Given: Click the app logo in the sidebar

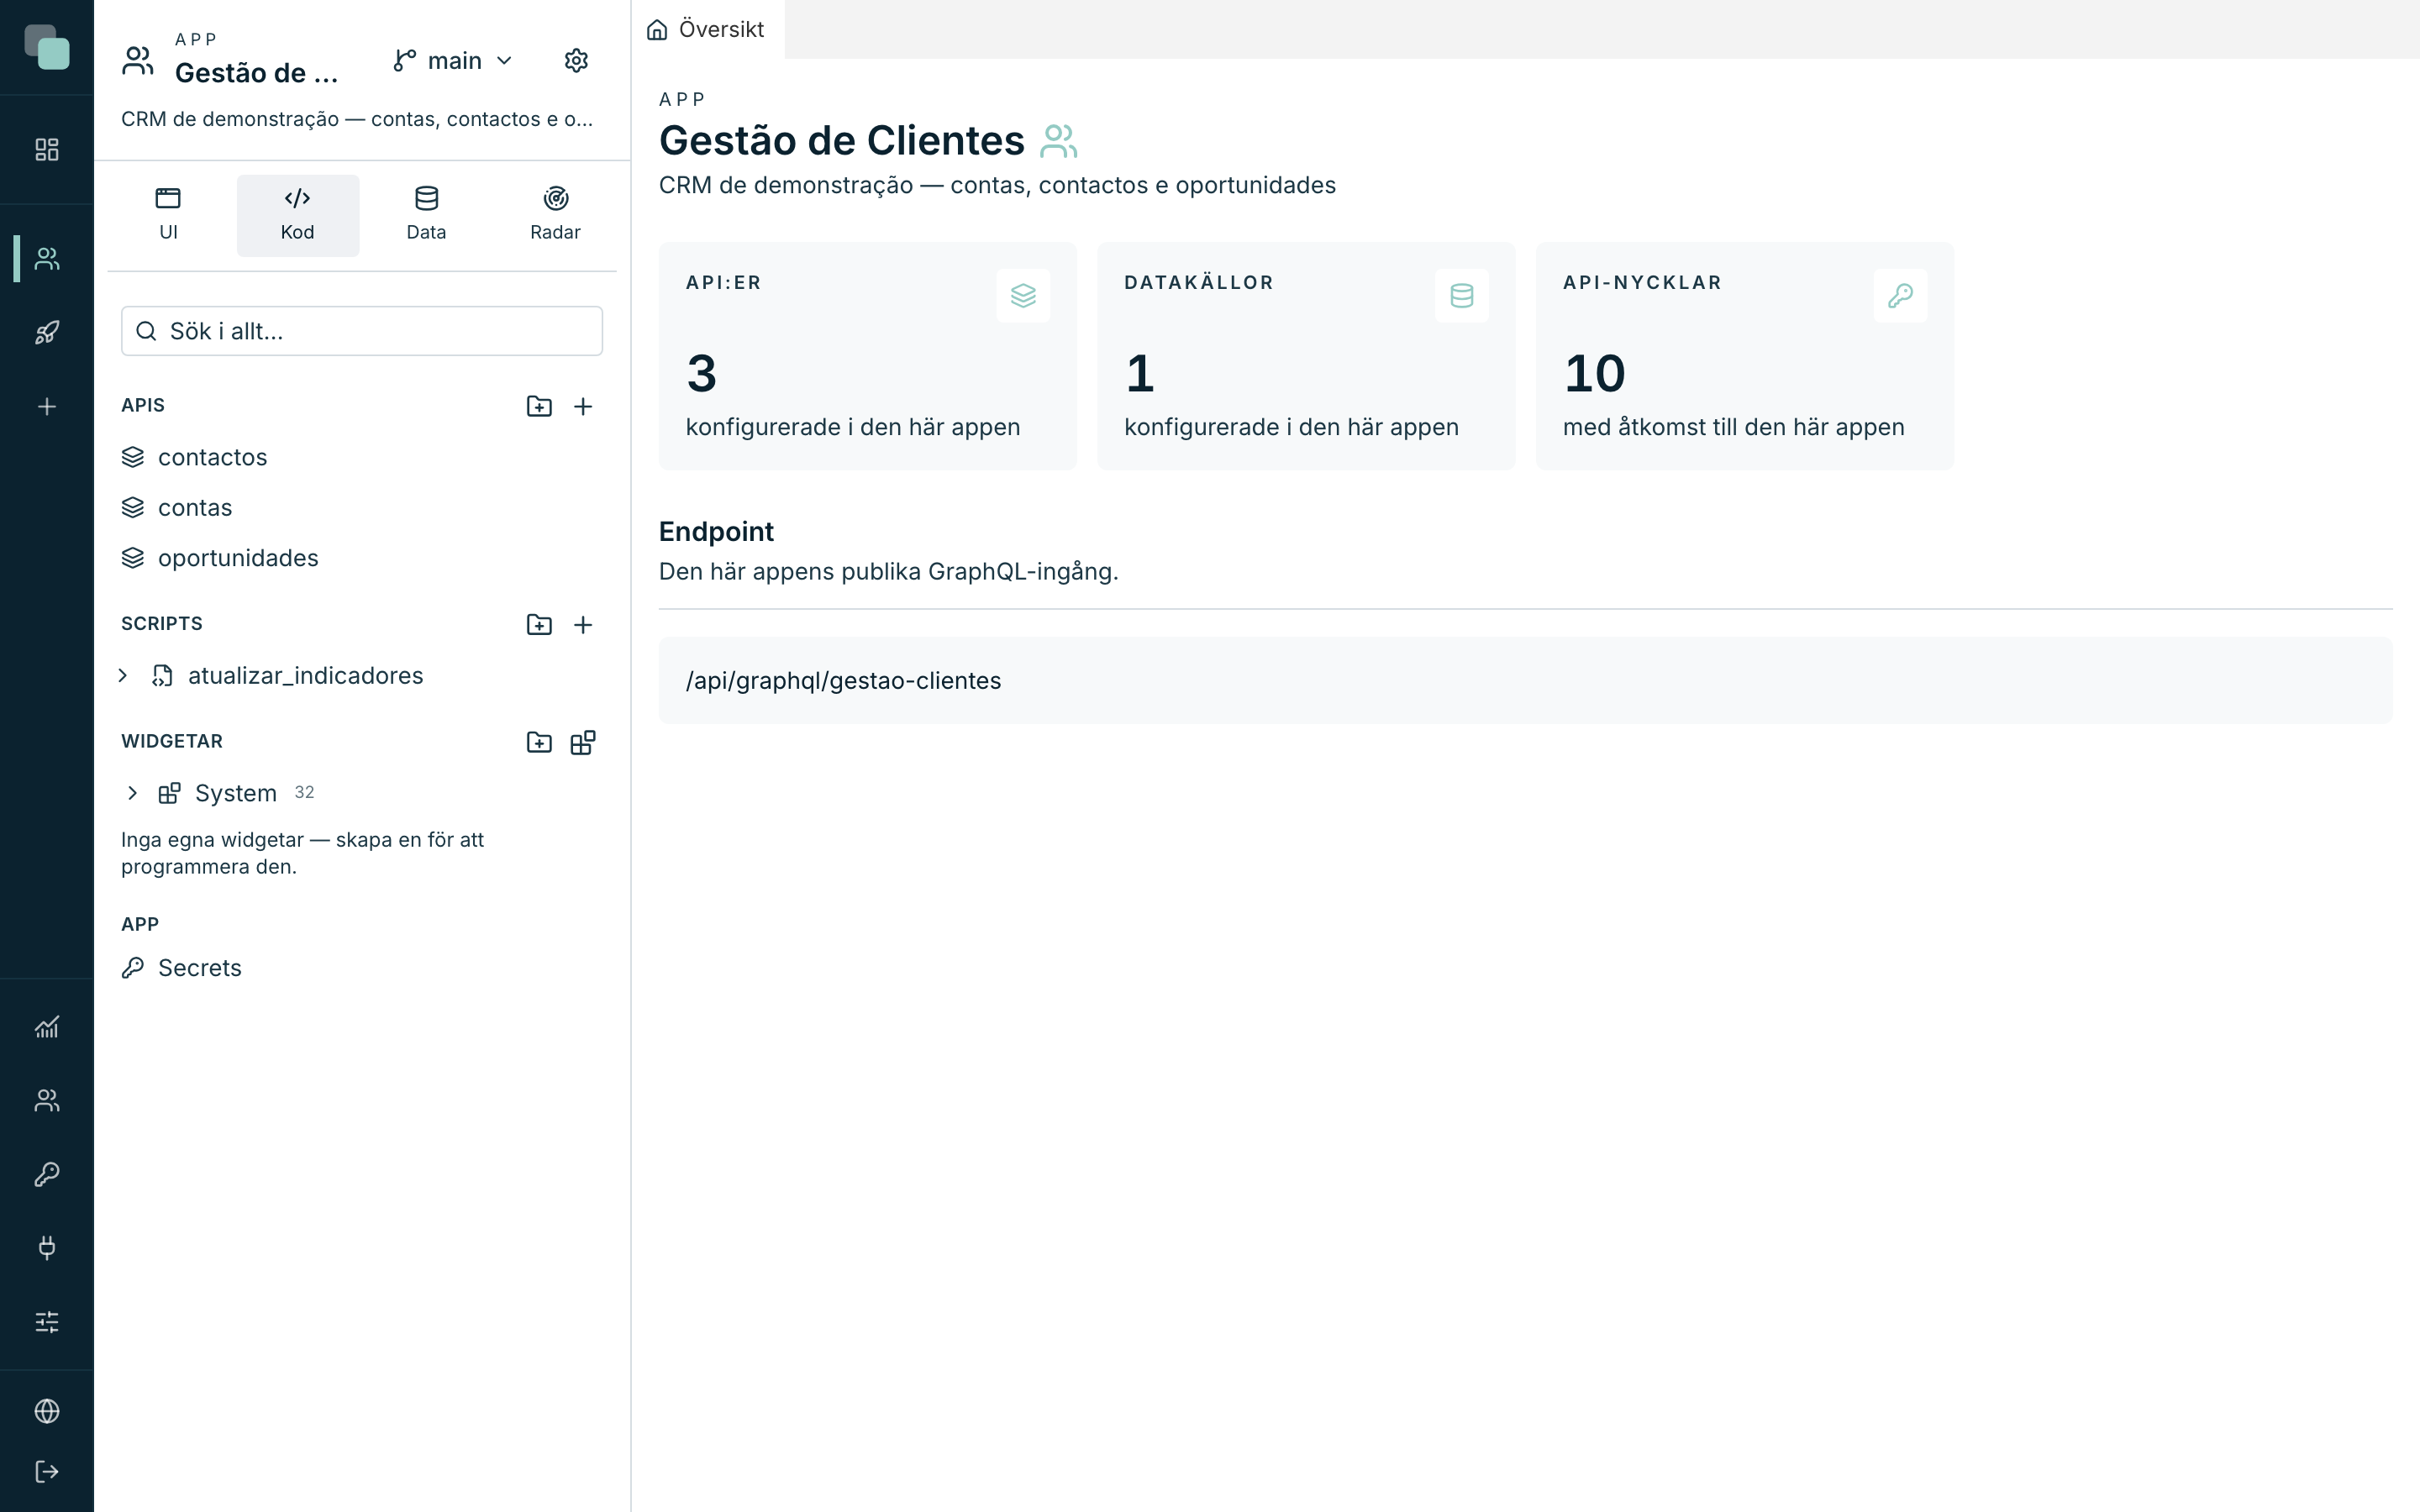Looking at the screenshot, I should (47, 47).
